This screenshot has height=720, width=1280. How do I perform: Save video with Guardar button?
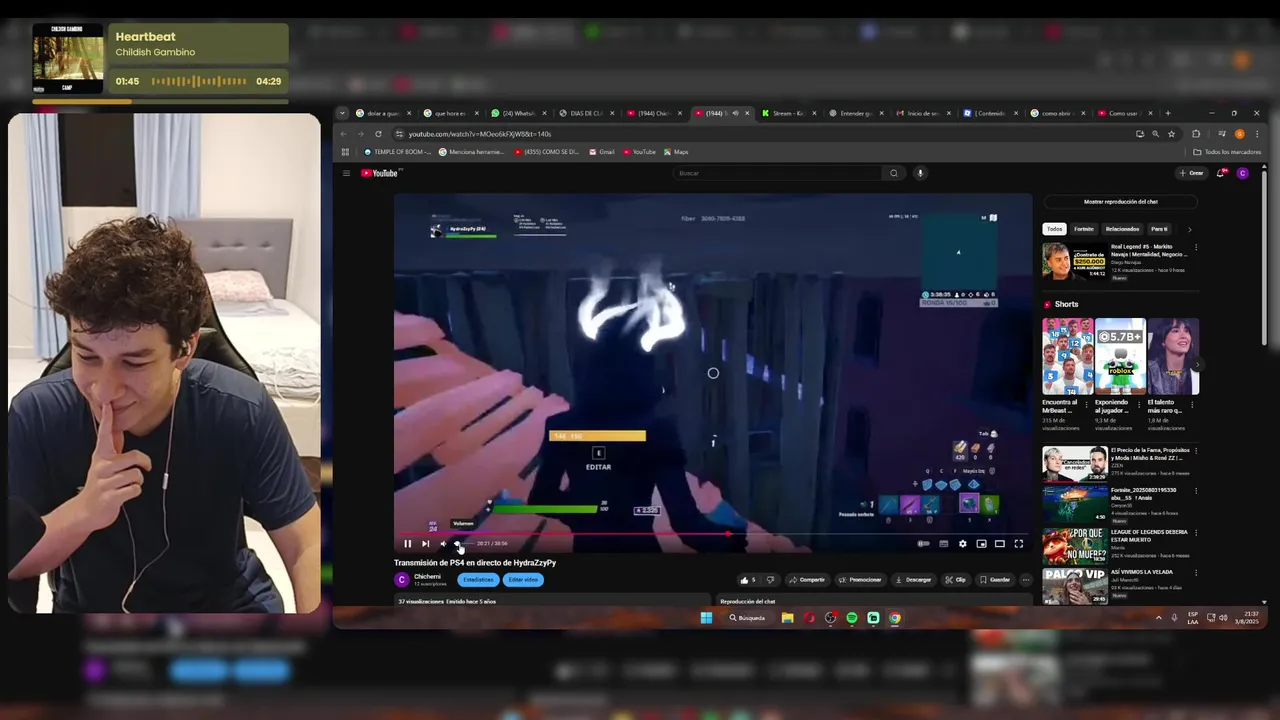click(995, 580)
